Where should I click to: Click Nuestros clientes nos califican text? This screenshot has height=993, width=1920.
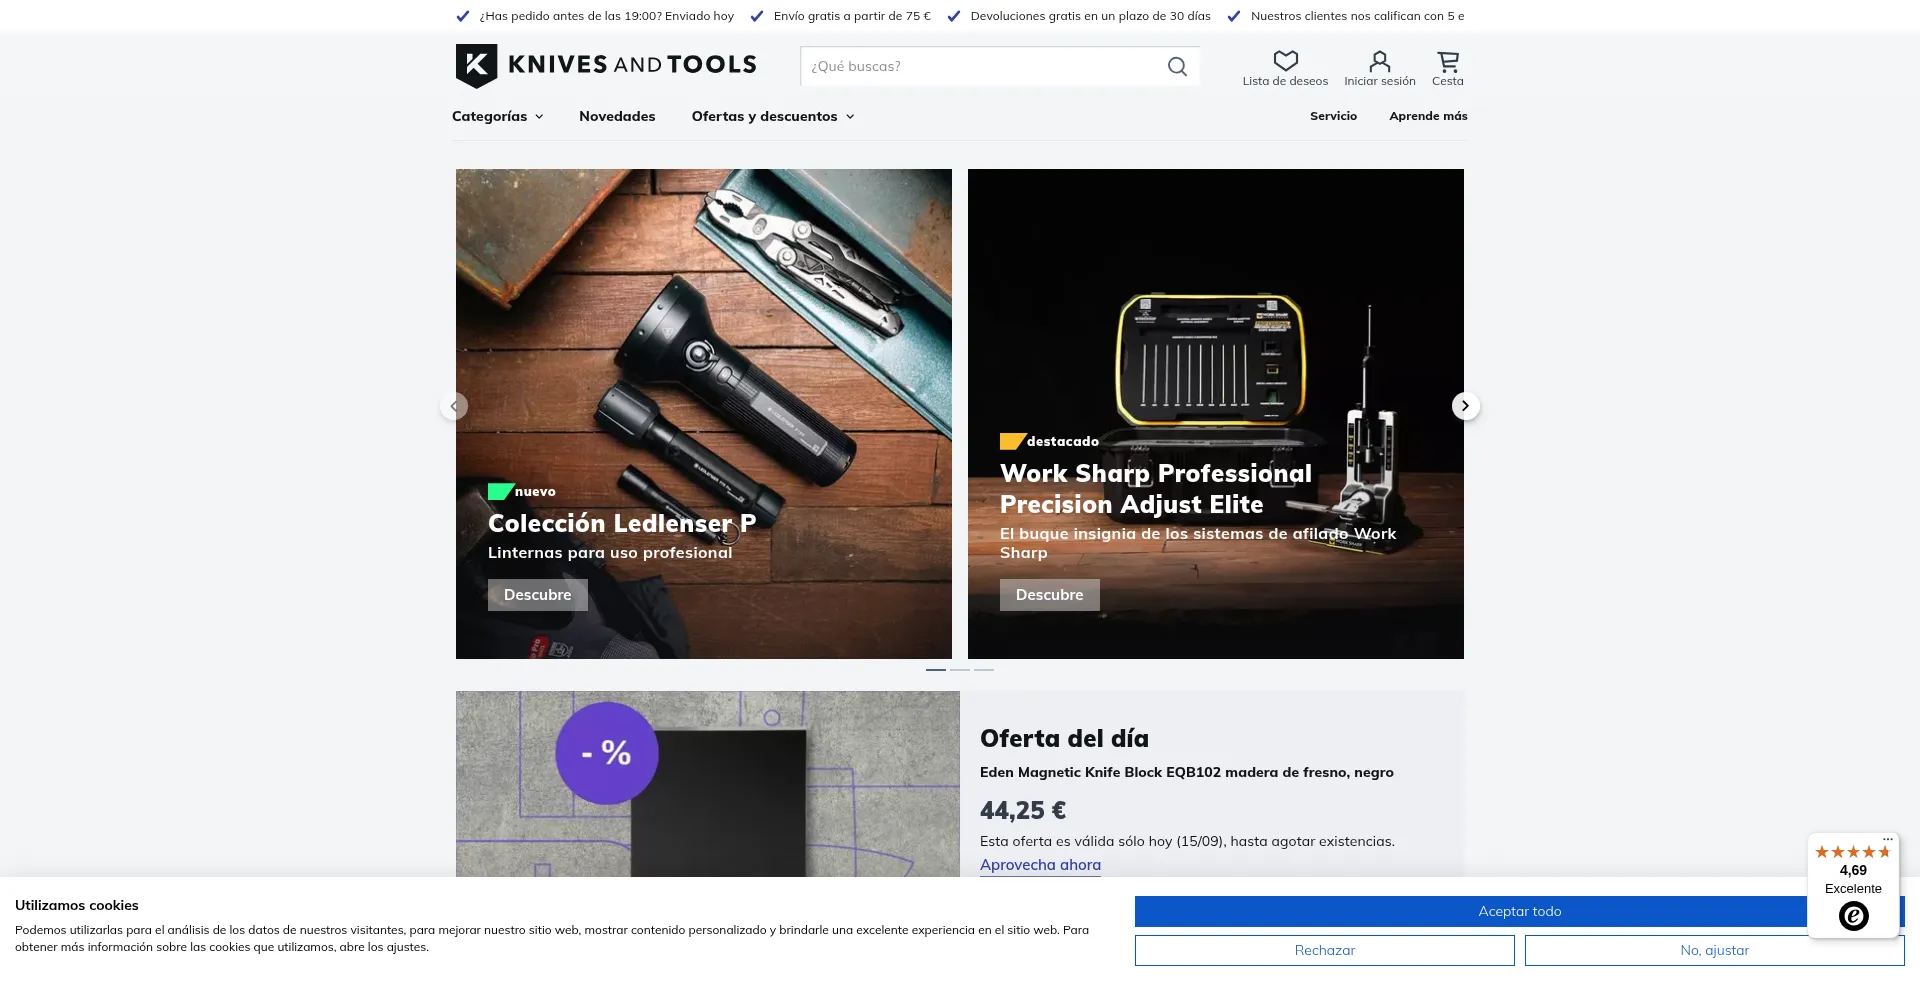click(x=1357, y=16)
